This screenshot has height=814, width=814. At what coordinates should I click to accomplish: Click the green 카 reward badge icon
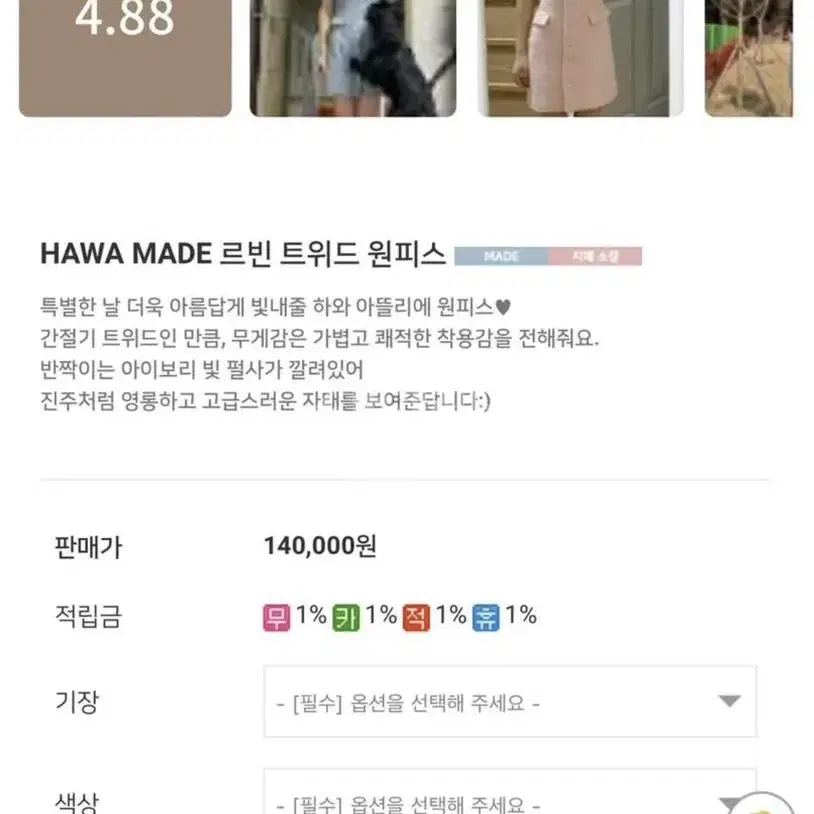point(346,617)
